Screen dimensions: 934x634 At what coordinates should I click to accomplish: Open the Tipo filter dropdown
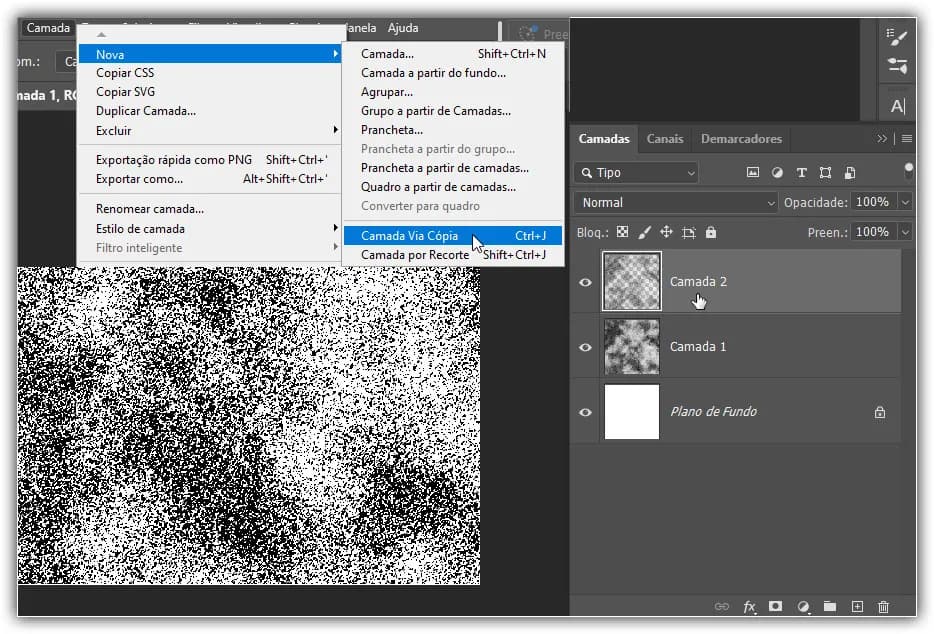[637, 173]
